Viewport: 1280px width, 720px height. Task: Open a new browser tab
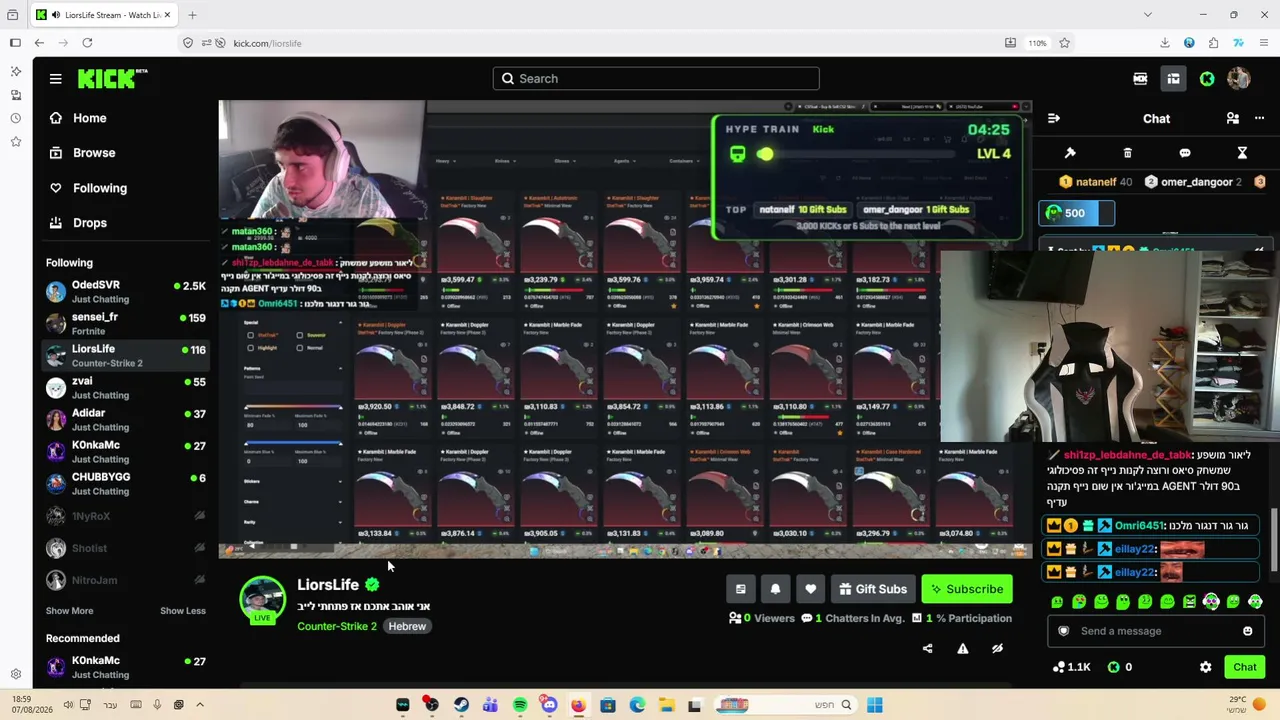point(192,15)
